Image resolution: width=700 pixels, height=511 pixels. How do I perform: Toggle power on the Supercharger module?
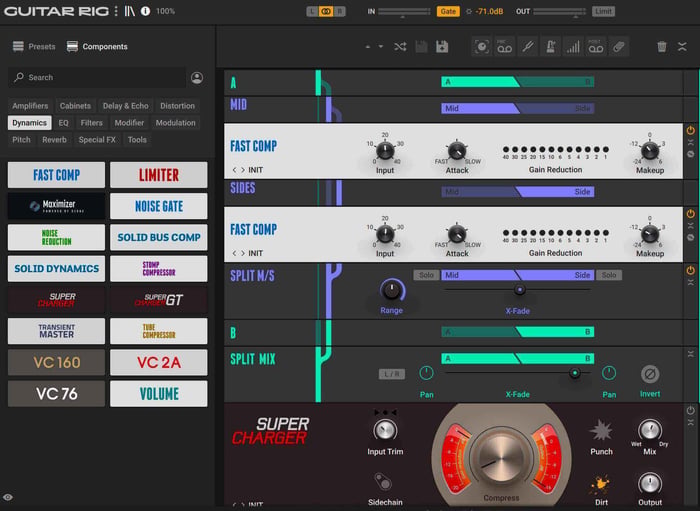pyautogui.click(x=691, y=411)
